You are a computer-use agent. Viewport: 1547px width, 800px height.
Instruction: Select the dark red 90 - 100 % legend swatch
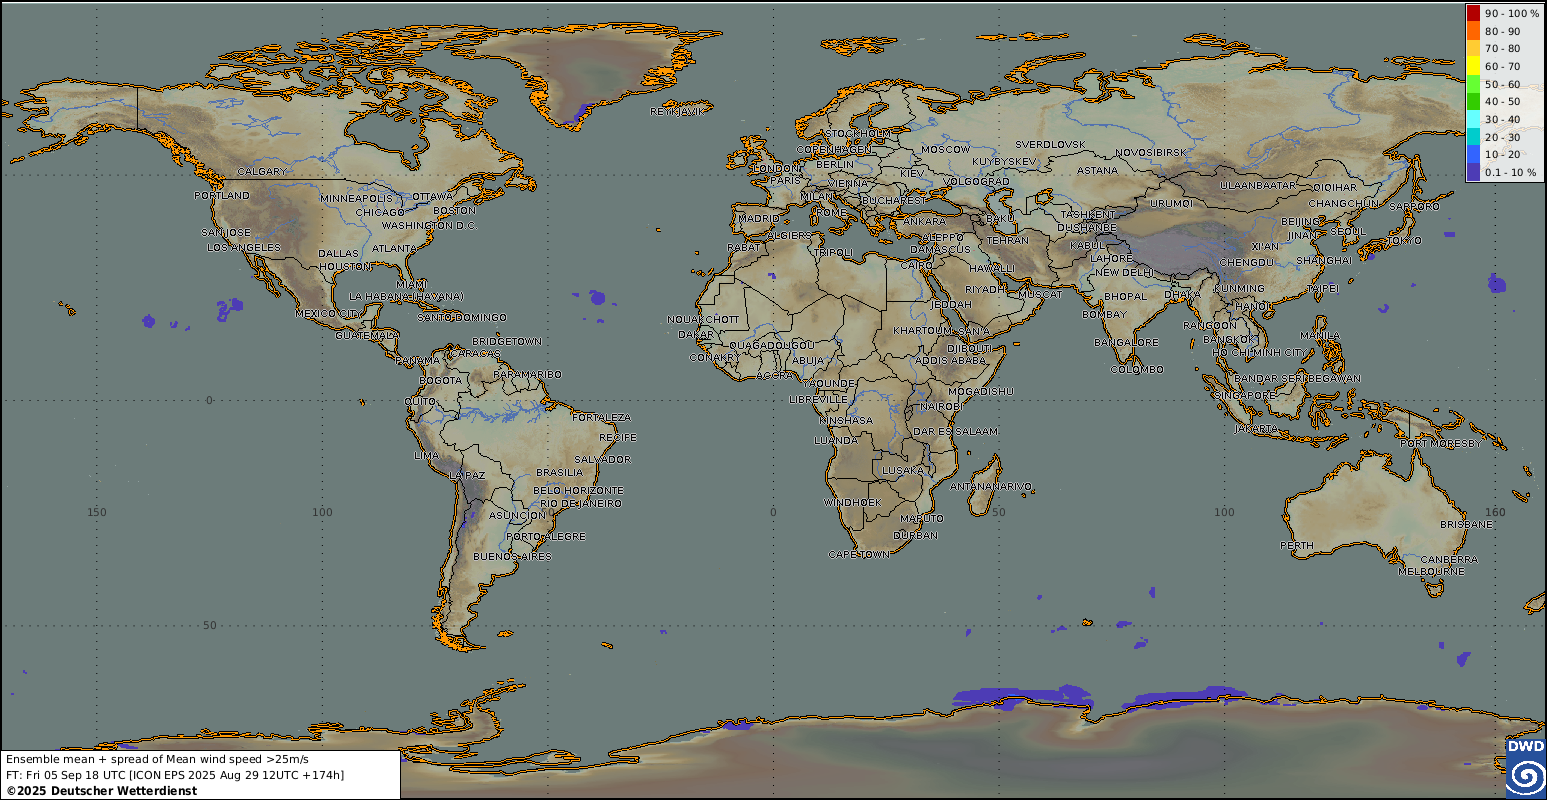click(x=1473, y=14)
